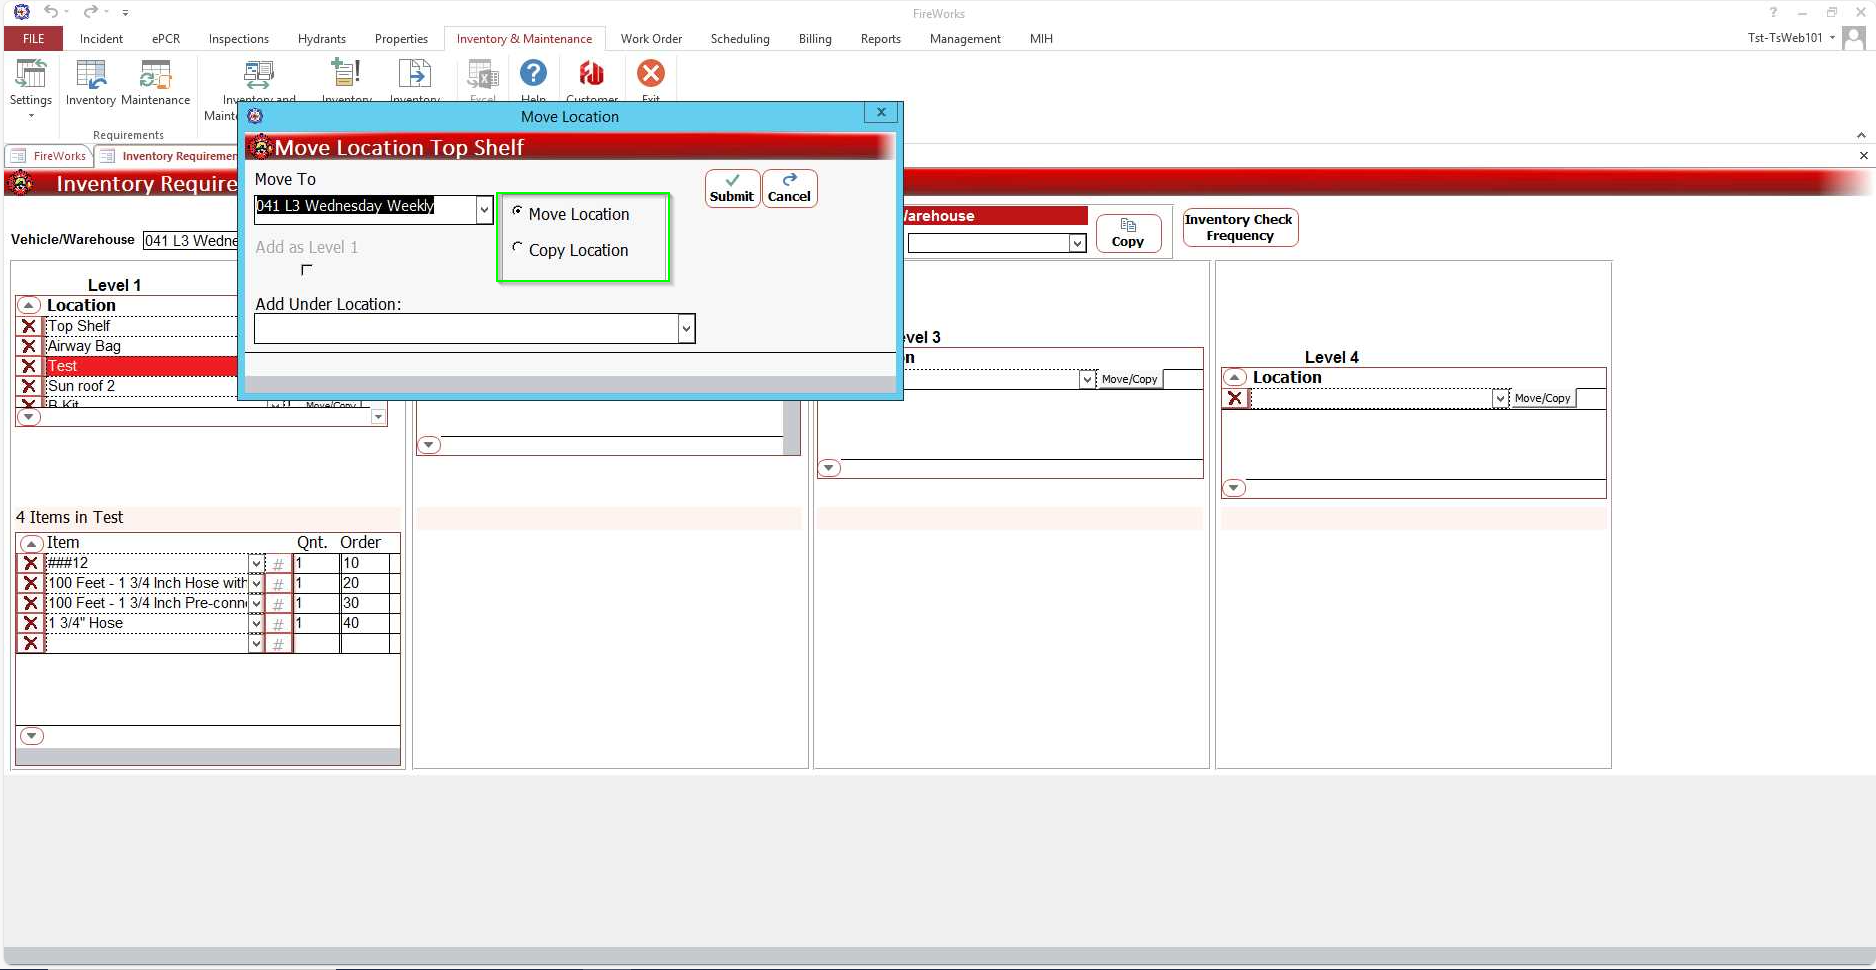Viewport: 1876px width, 970px height.
Task: Click the Help question mark icon
Action: [x=533, y=75]
